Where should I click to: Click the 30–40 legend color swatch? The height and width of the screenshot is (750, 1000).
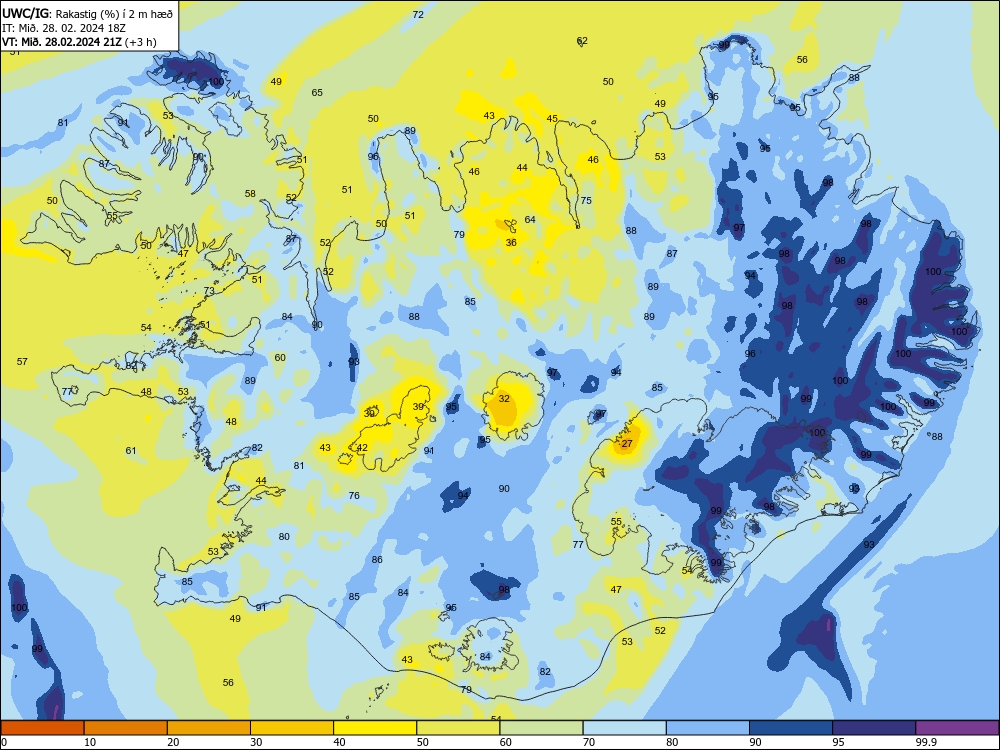pyautogui.click(x=292, y=728)
